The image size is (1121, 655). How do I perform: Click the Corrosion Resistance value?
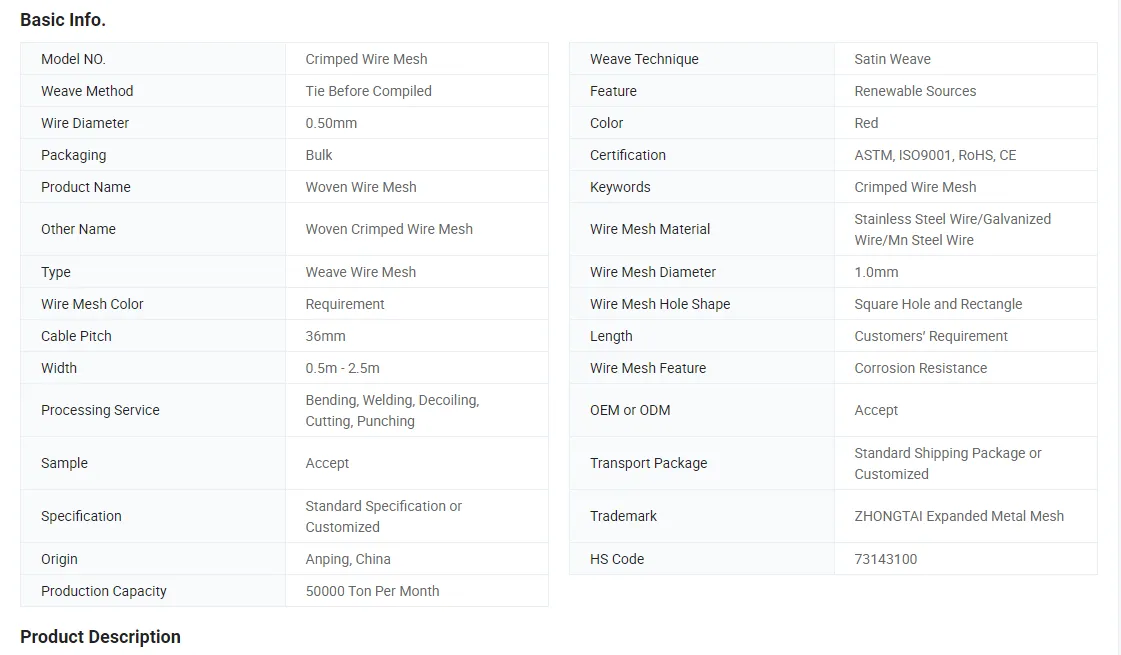(920, 368)
